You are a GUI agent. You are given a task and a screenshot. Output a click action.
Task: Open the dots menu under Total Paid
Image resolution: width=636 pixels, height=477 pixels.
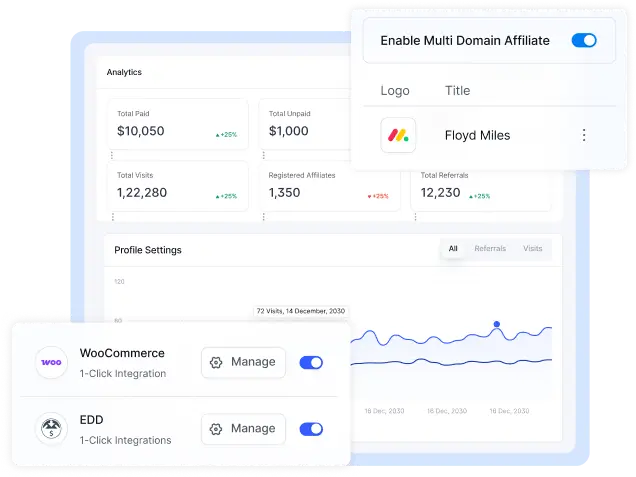pos(112,155)
